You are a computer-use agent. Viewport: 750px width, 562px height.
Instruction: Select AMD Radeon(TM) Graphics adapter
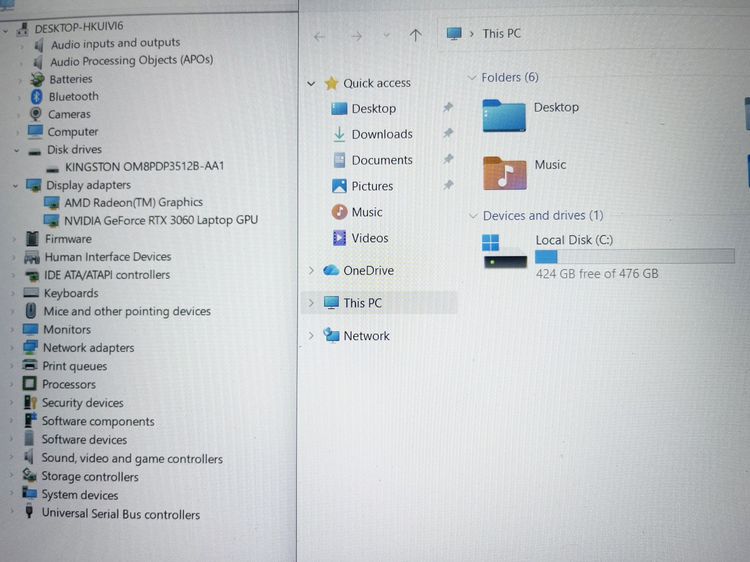click(x=133, y=202)
